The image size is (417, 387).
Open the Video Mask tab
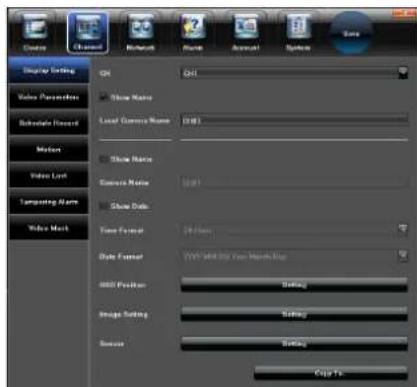coord(49,228)
